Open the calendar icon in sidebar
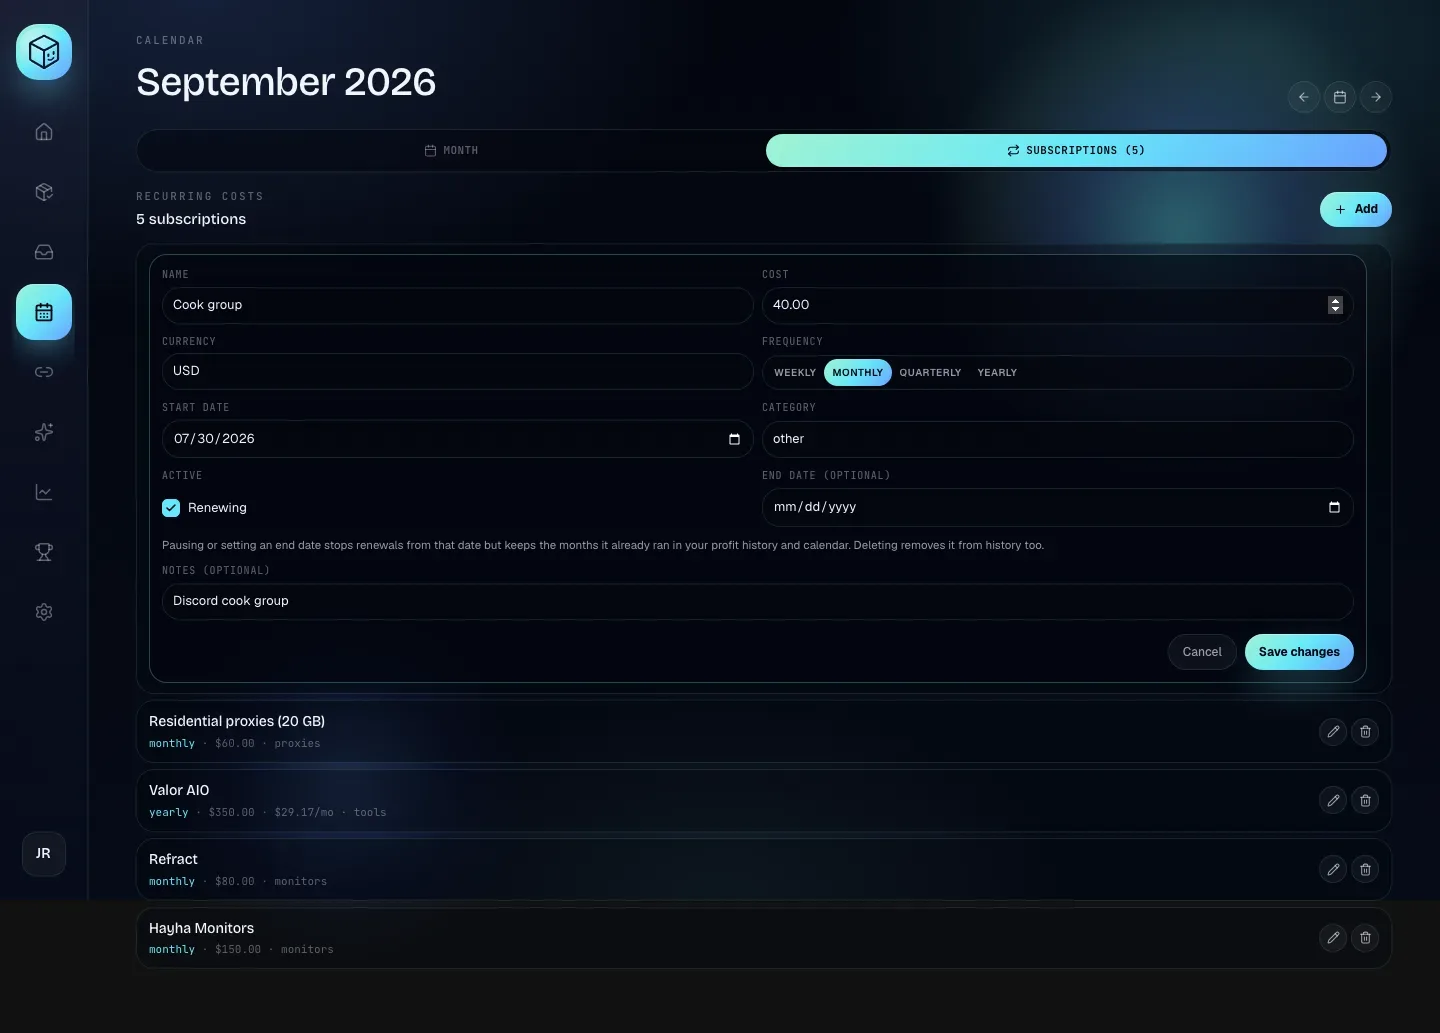 pyautogui.click(x=44, y=312)
